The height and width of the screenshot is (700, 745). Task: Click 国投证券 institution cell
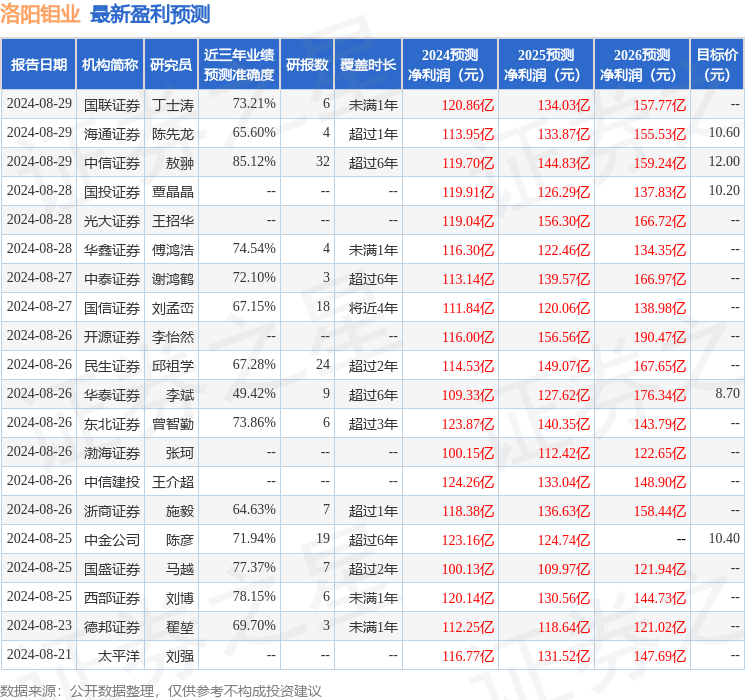(112, 192)
